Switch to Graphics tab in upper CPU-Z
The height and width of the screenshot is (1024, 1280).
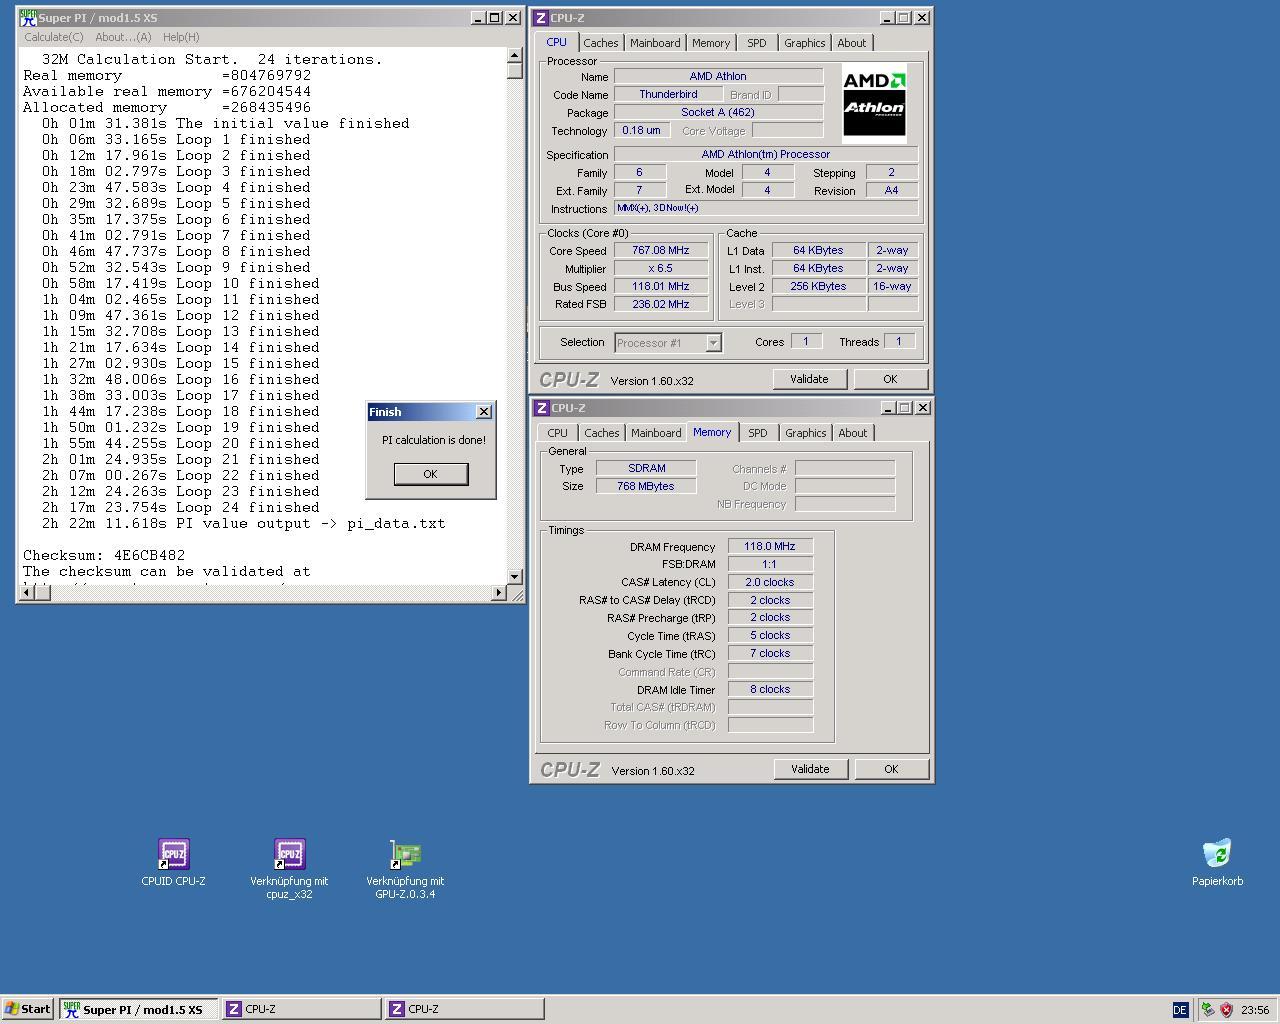tap(805, 43)
